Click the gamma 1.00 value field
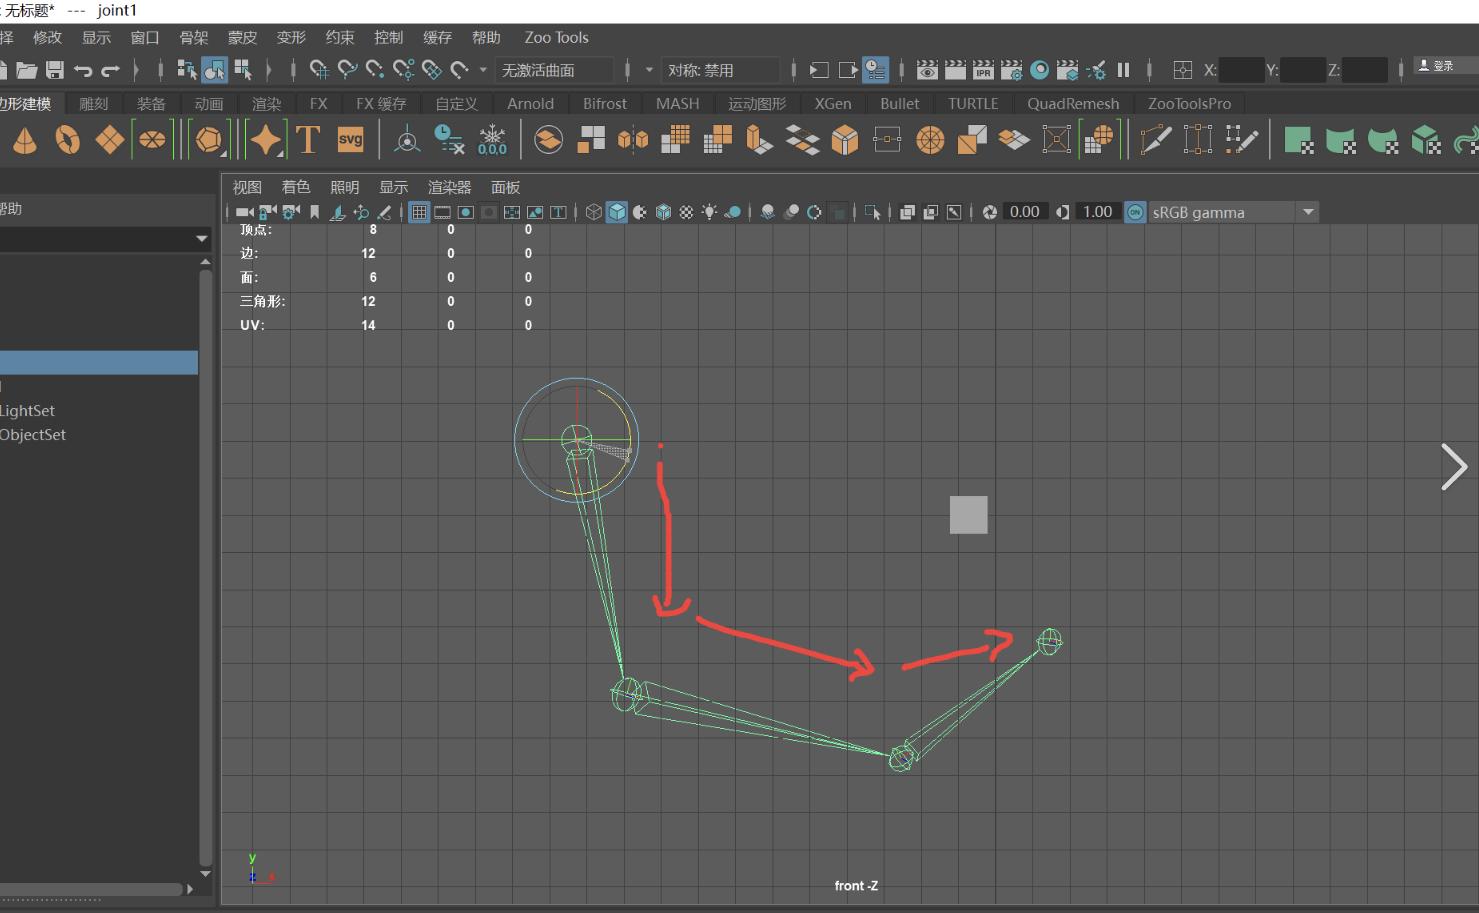Screen dimensions: 1479x913 [1097, 212]
